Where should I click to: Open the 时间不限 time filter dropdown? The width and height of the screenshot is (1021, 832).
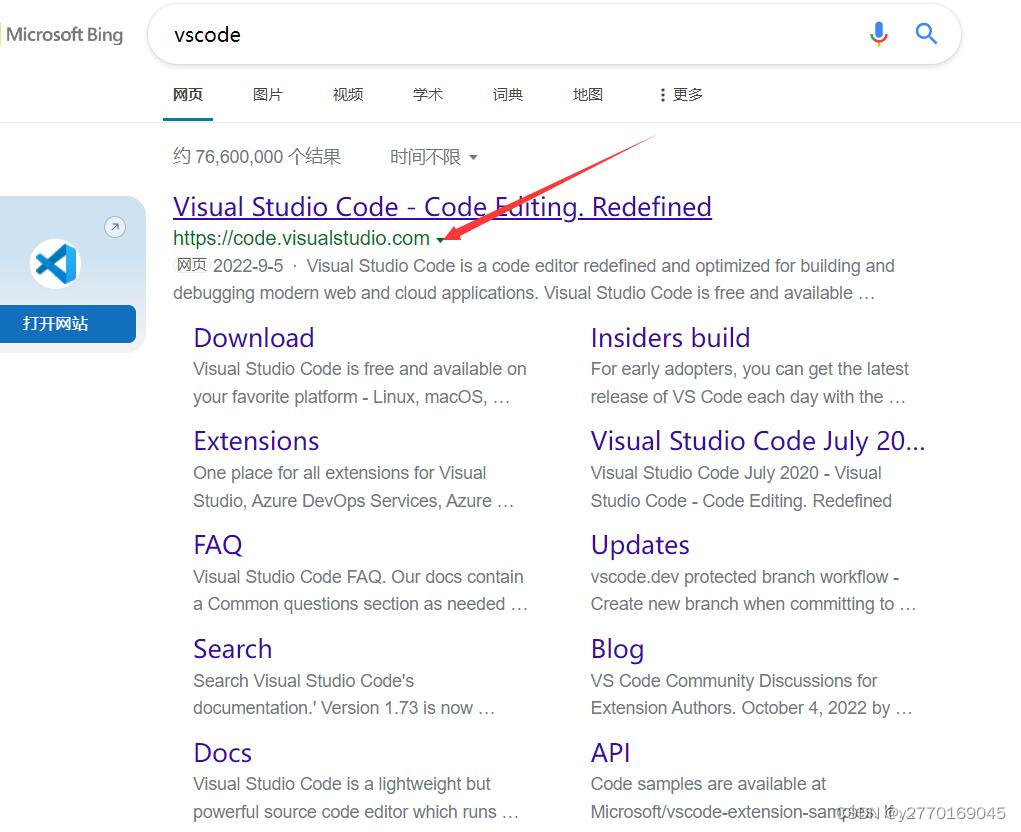434,157
